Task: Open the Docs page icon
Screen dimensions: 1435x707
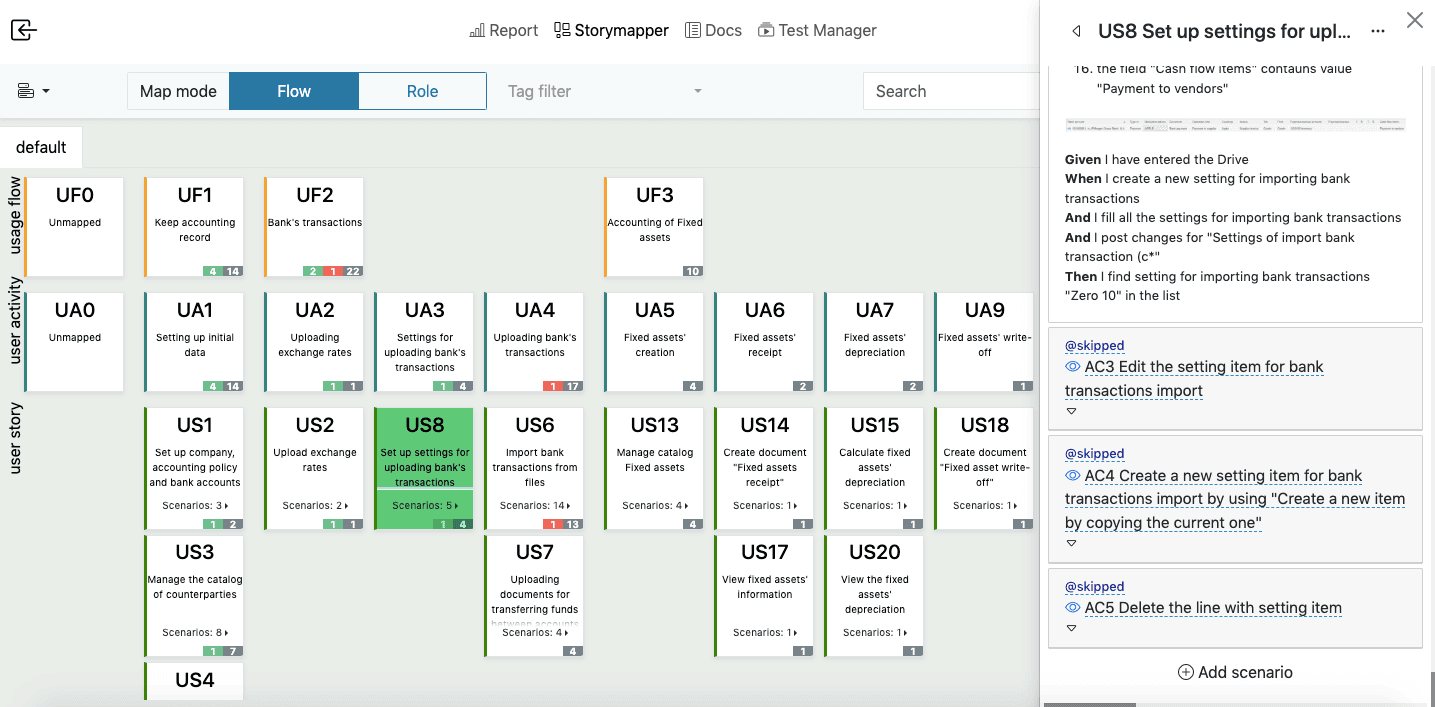Action: pyautogui.click(x=693, y=31)
